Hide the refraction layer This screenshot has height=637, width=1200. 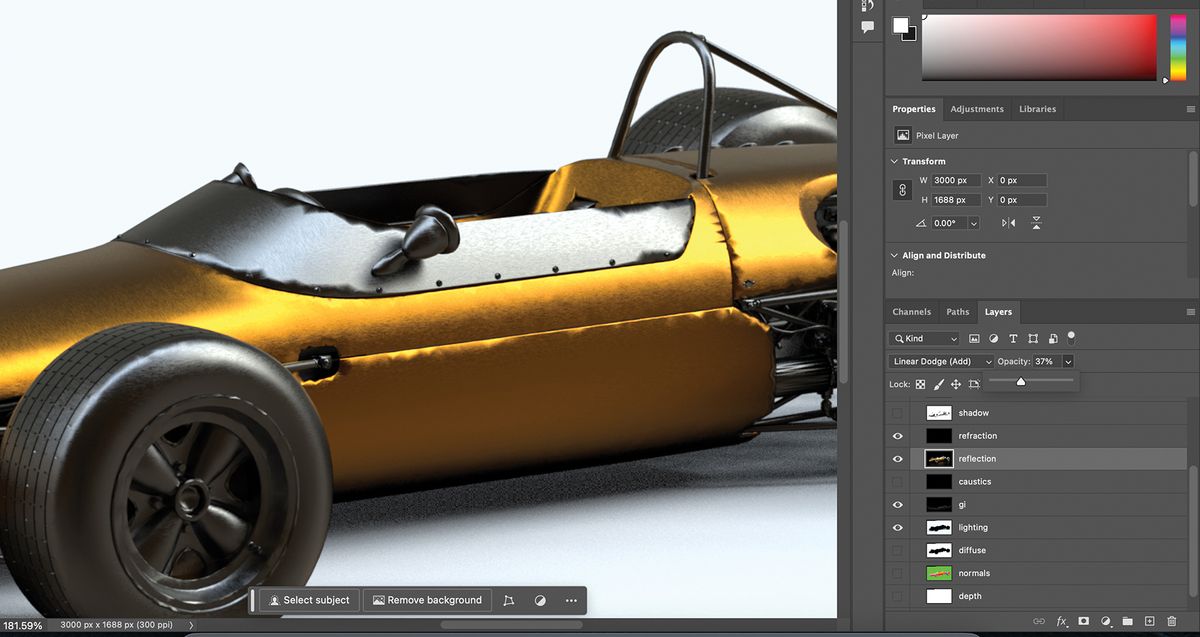897,435
